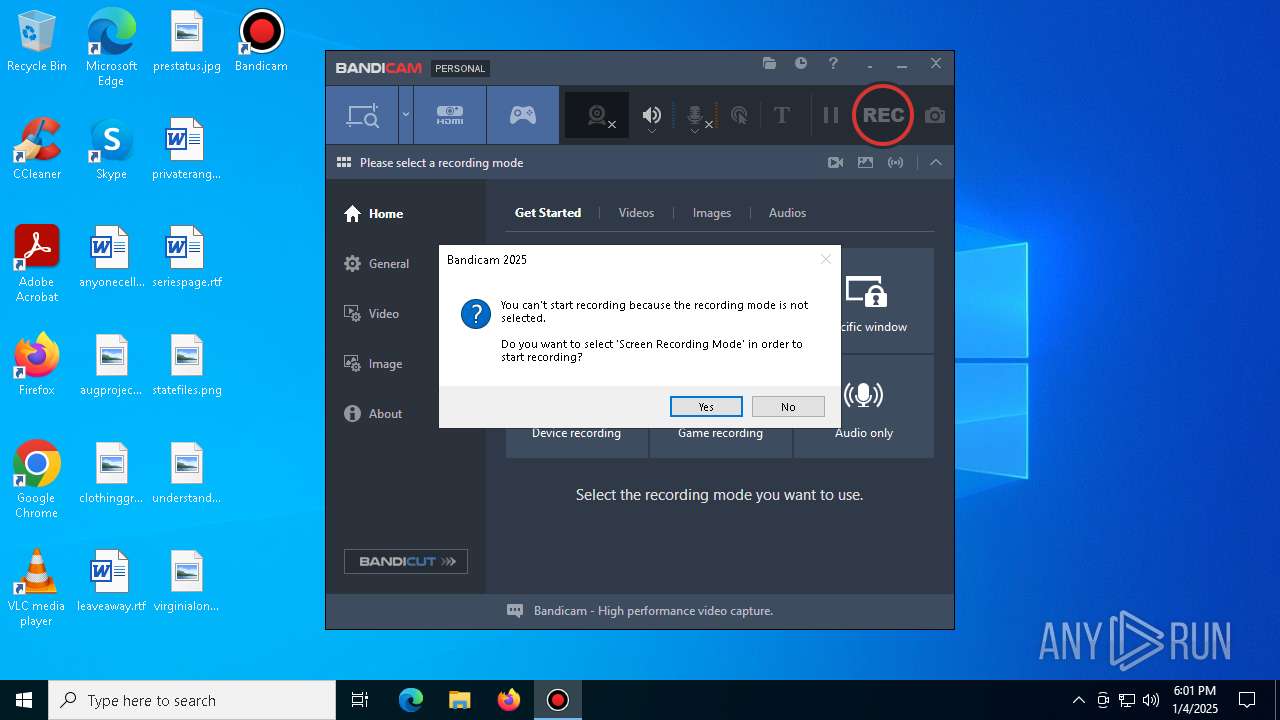Screen dimensions: 1280x720
Task: Toggle the webcam overlay icon
Action: [x=598, y=116]
